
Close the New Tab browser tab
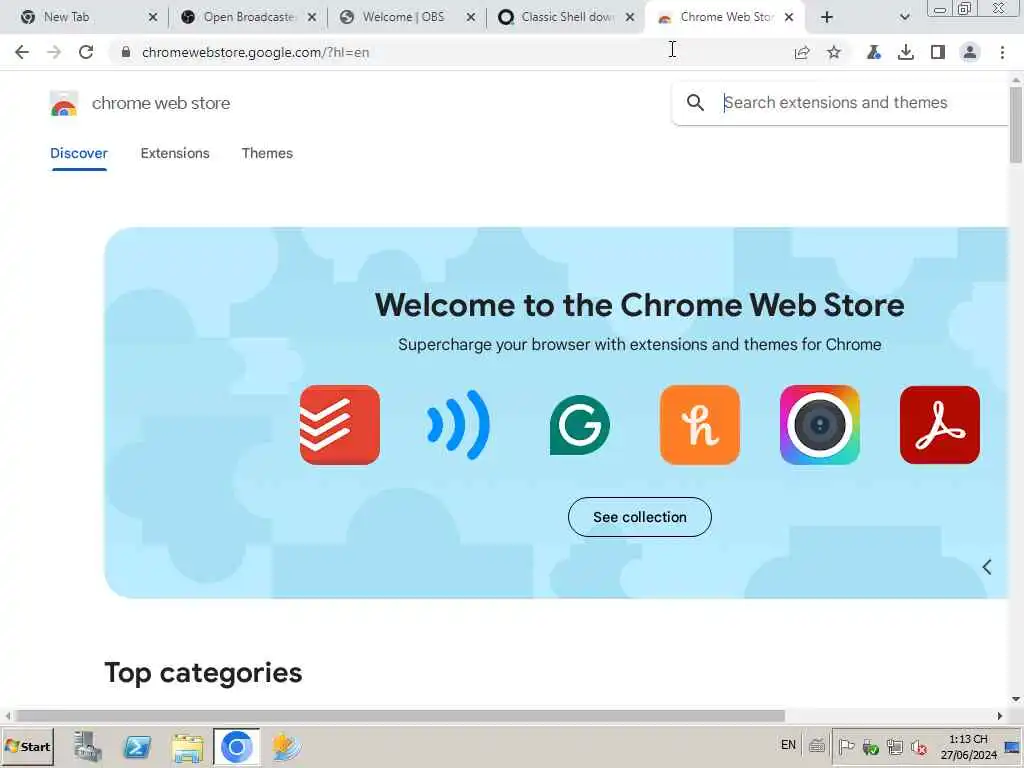point(153,17)
